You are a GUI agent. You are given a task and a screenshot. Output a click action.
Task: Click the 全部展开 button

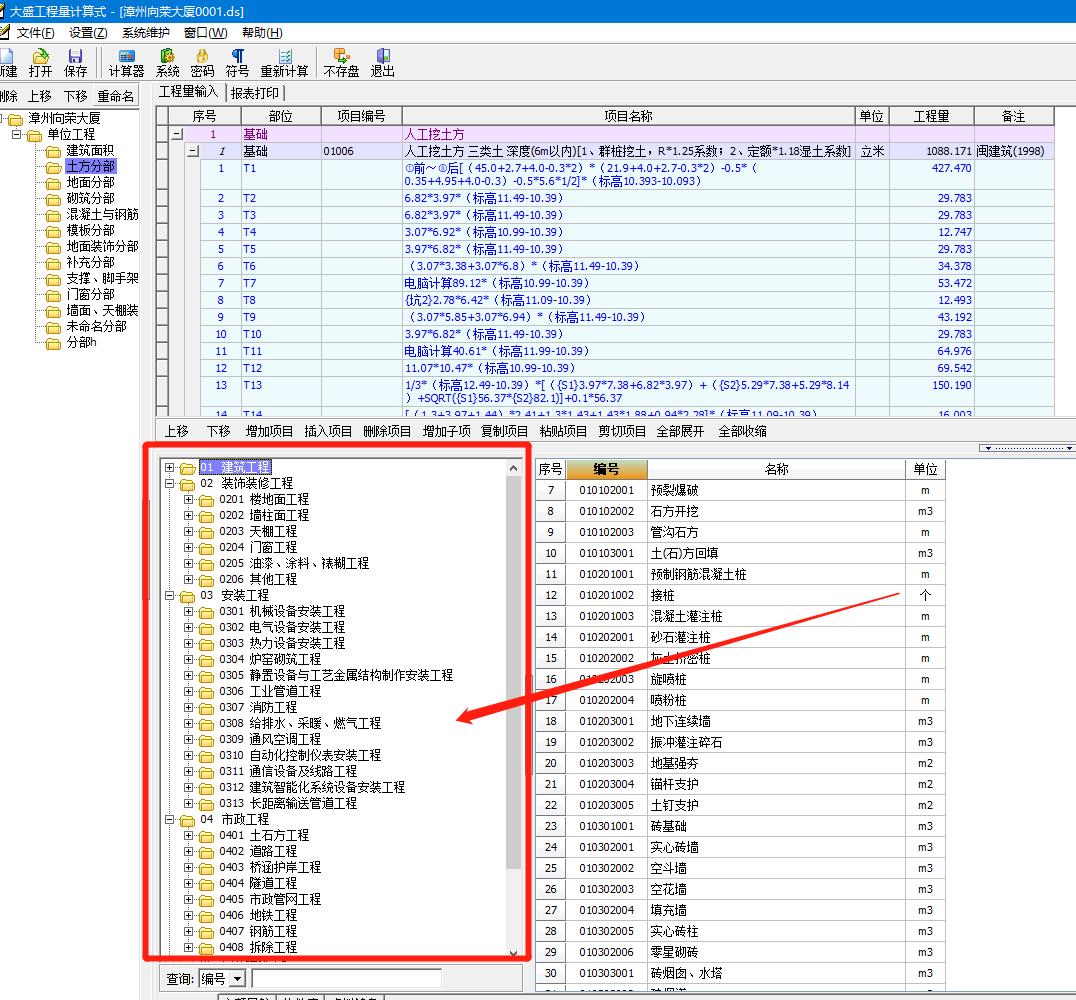click(x=680, y=431)
